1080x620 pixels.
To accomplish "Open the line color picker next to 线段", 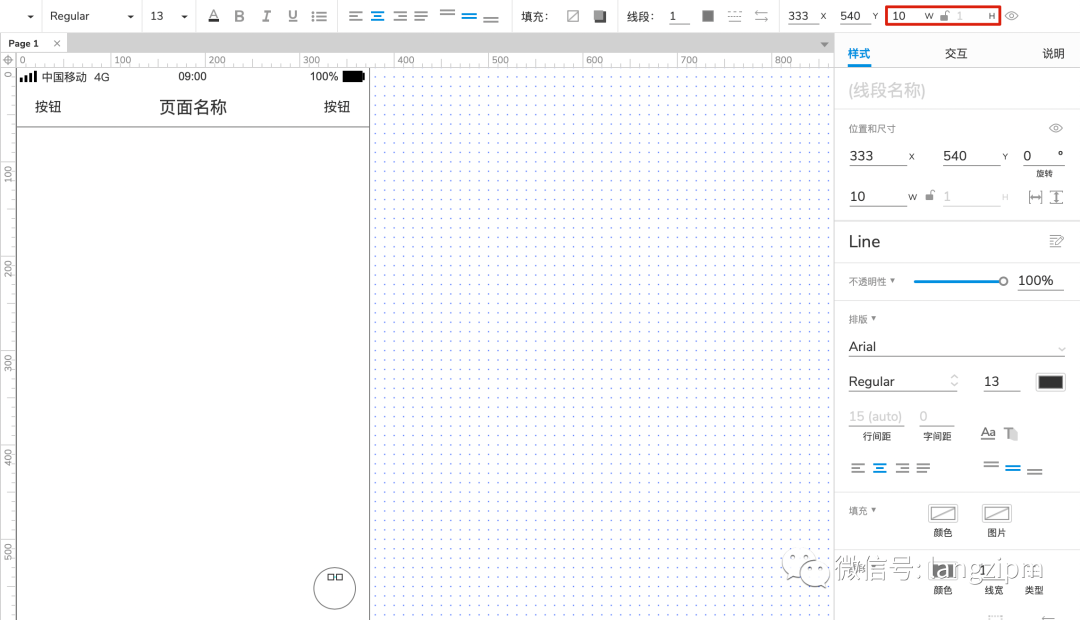I will pyautogui.click(x=708, y=16).
